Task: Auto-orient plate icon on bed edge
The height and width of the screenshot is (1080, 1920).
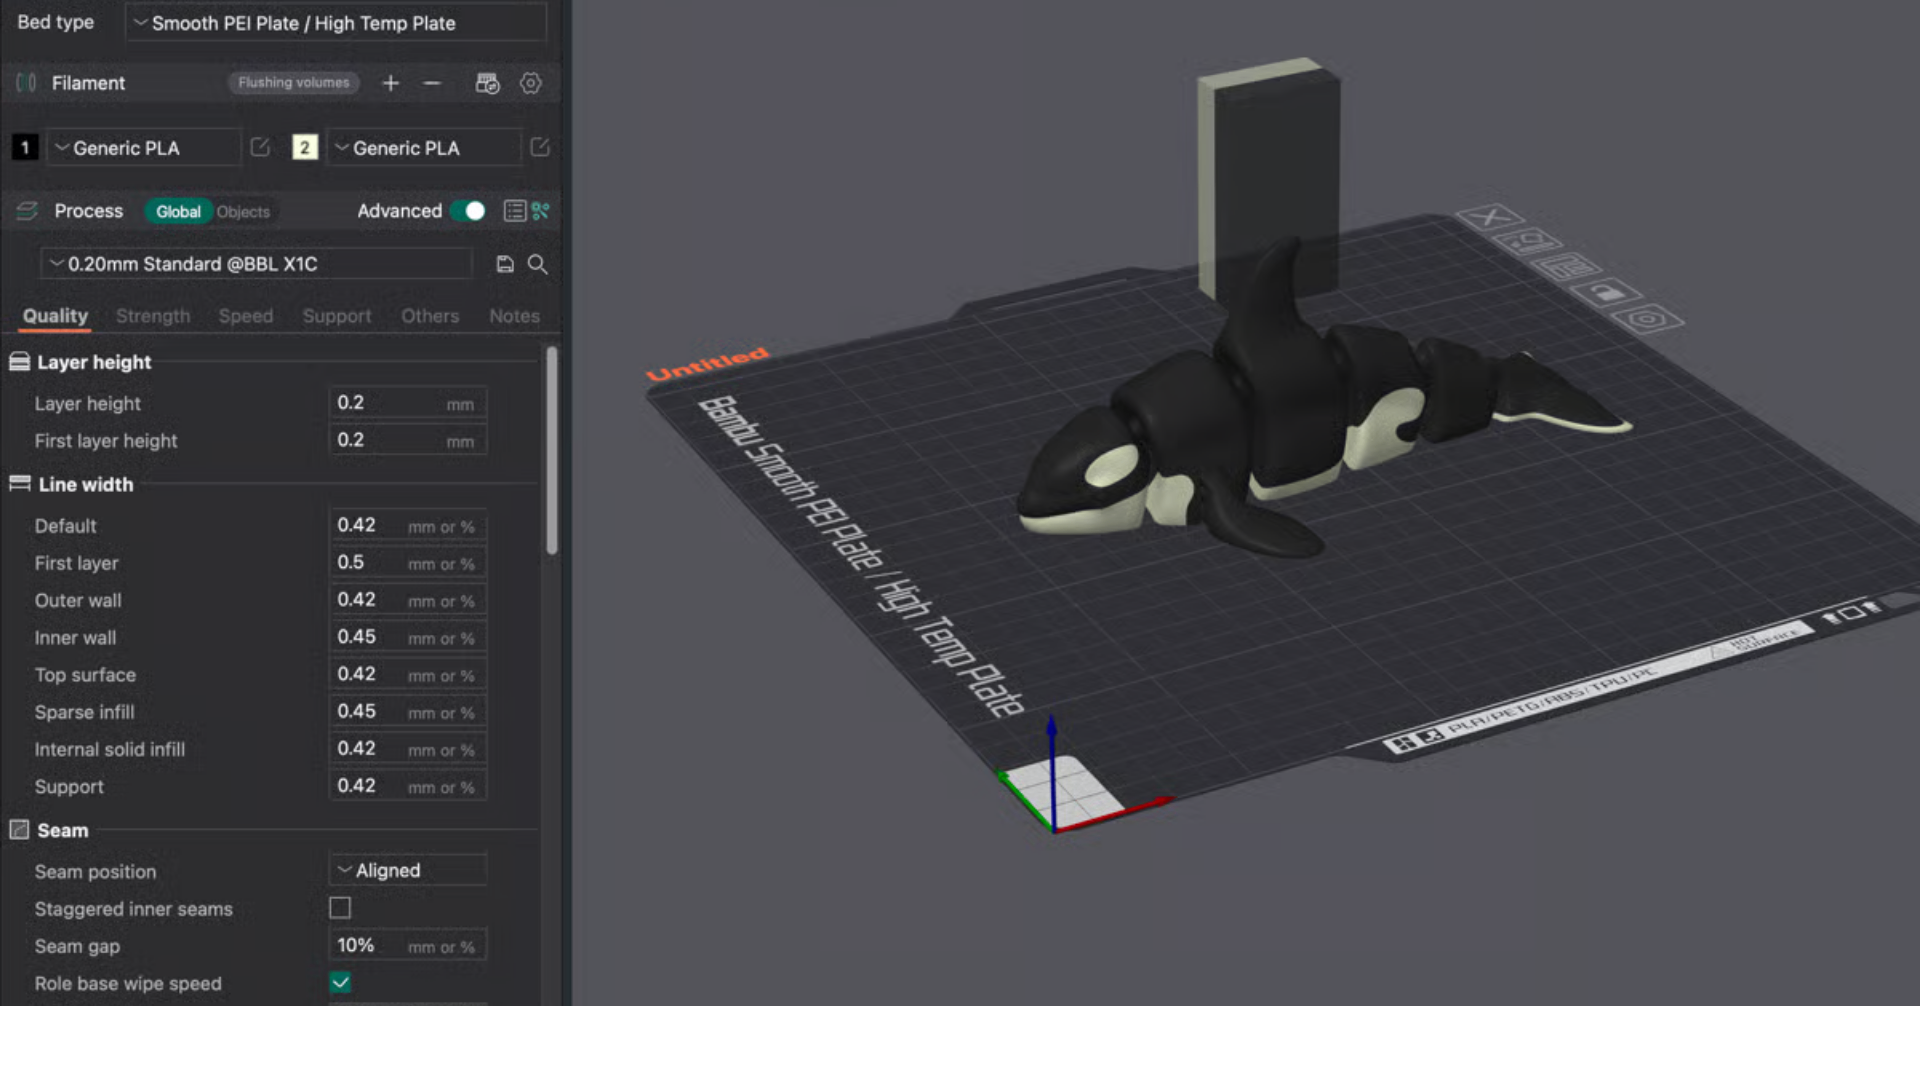Action: click(1527, 242)
